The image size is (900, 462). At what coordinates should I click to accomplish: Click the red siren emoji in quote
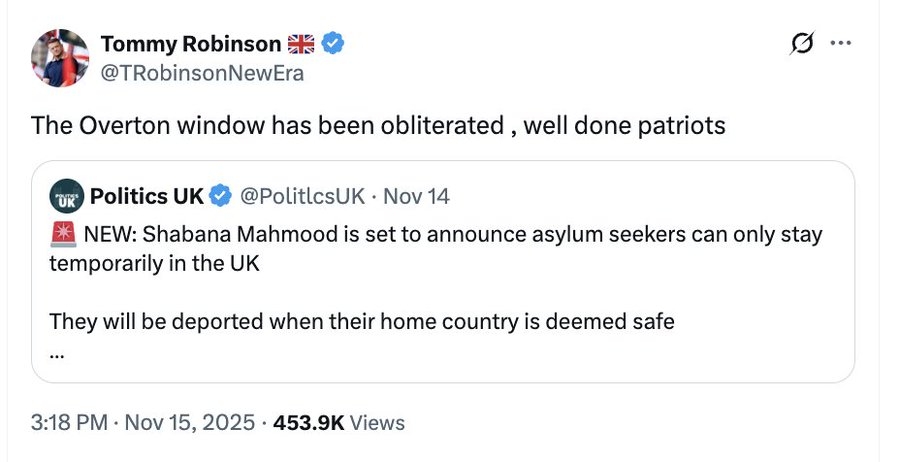pyautogui.click(x=62, y=236)
